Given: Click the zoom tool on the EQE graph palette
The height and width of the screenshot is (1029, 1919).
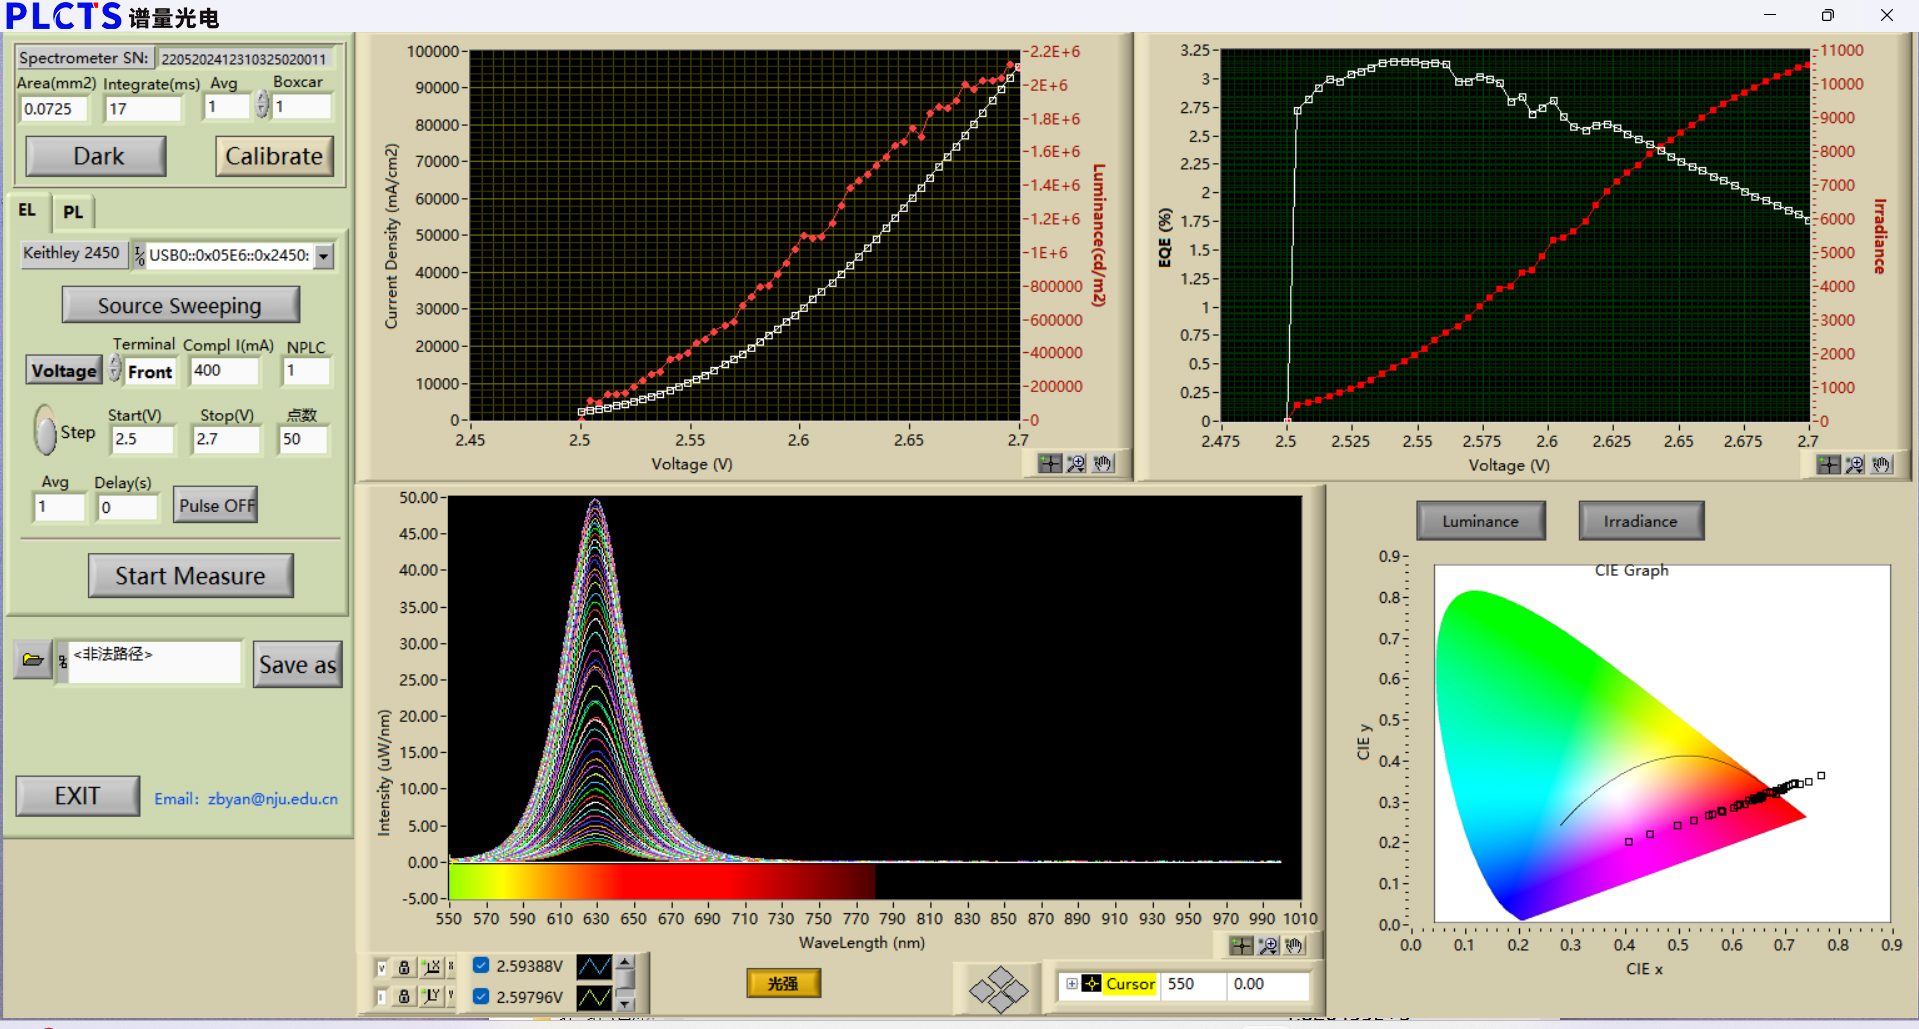Looking at the screenshot, I should tap(1854, 465).
